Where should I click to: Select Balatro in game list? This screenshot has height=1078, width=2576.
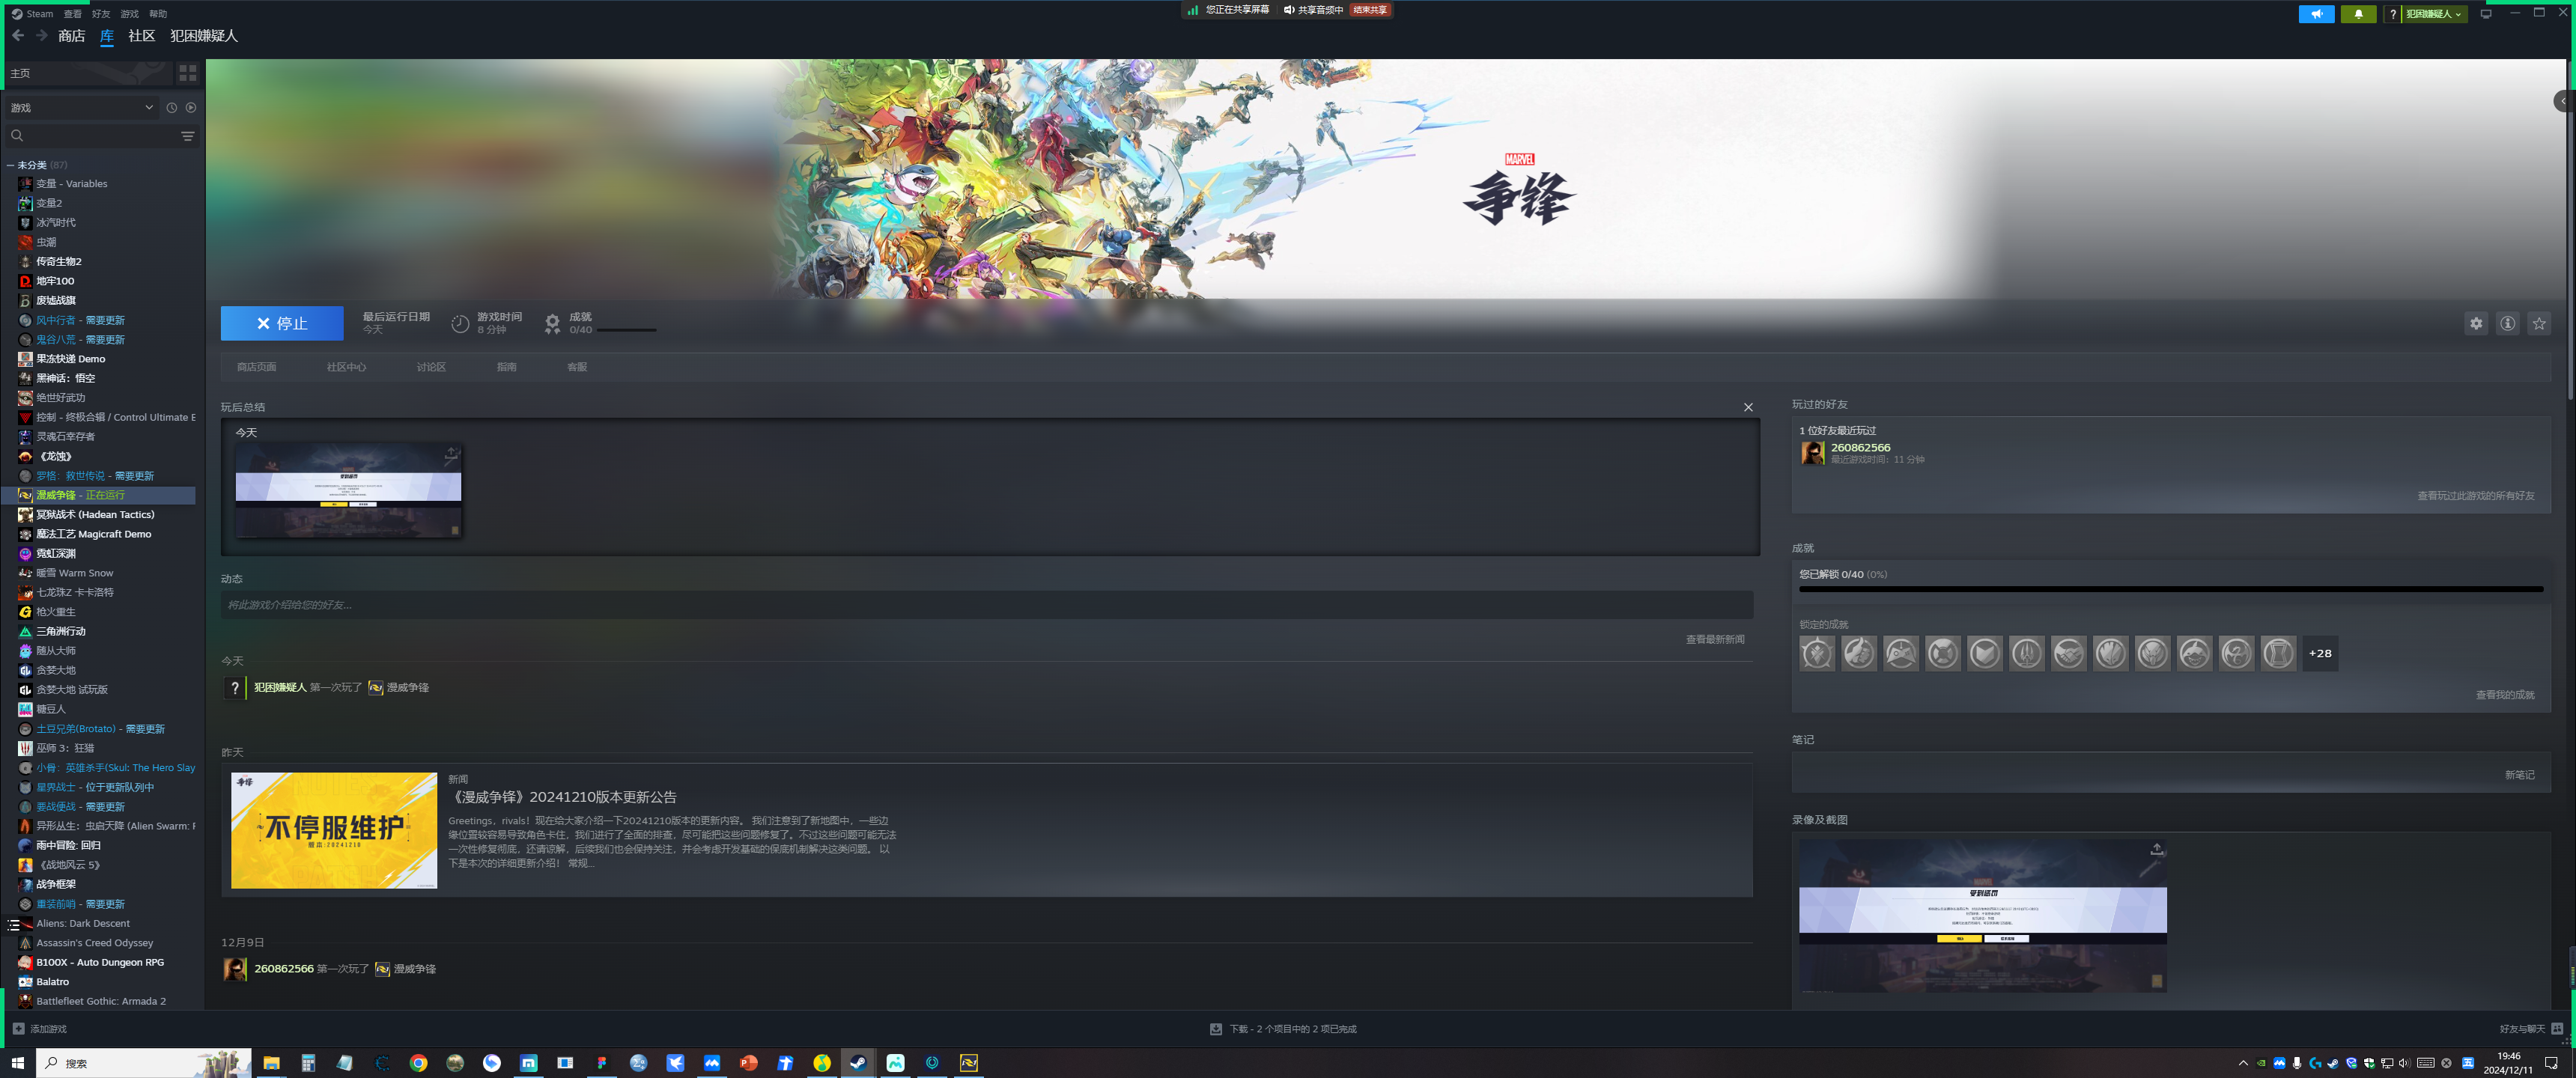(53, 981)
